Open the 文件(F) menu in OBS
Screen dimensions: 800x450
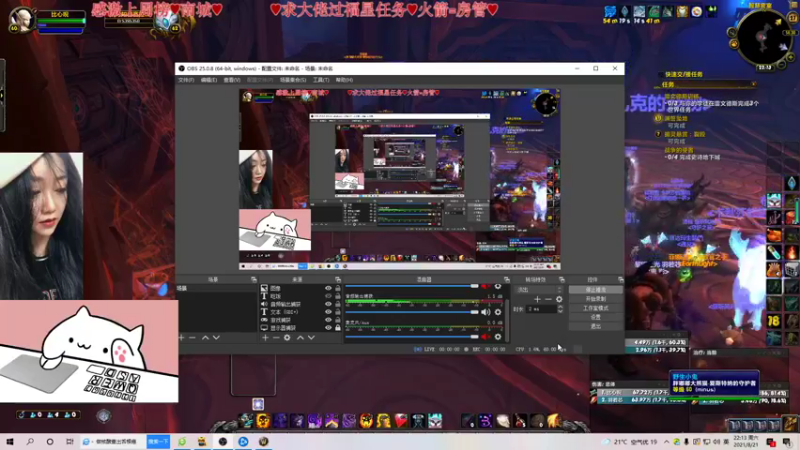(x=186, y=80)
